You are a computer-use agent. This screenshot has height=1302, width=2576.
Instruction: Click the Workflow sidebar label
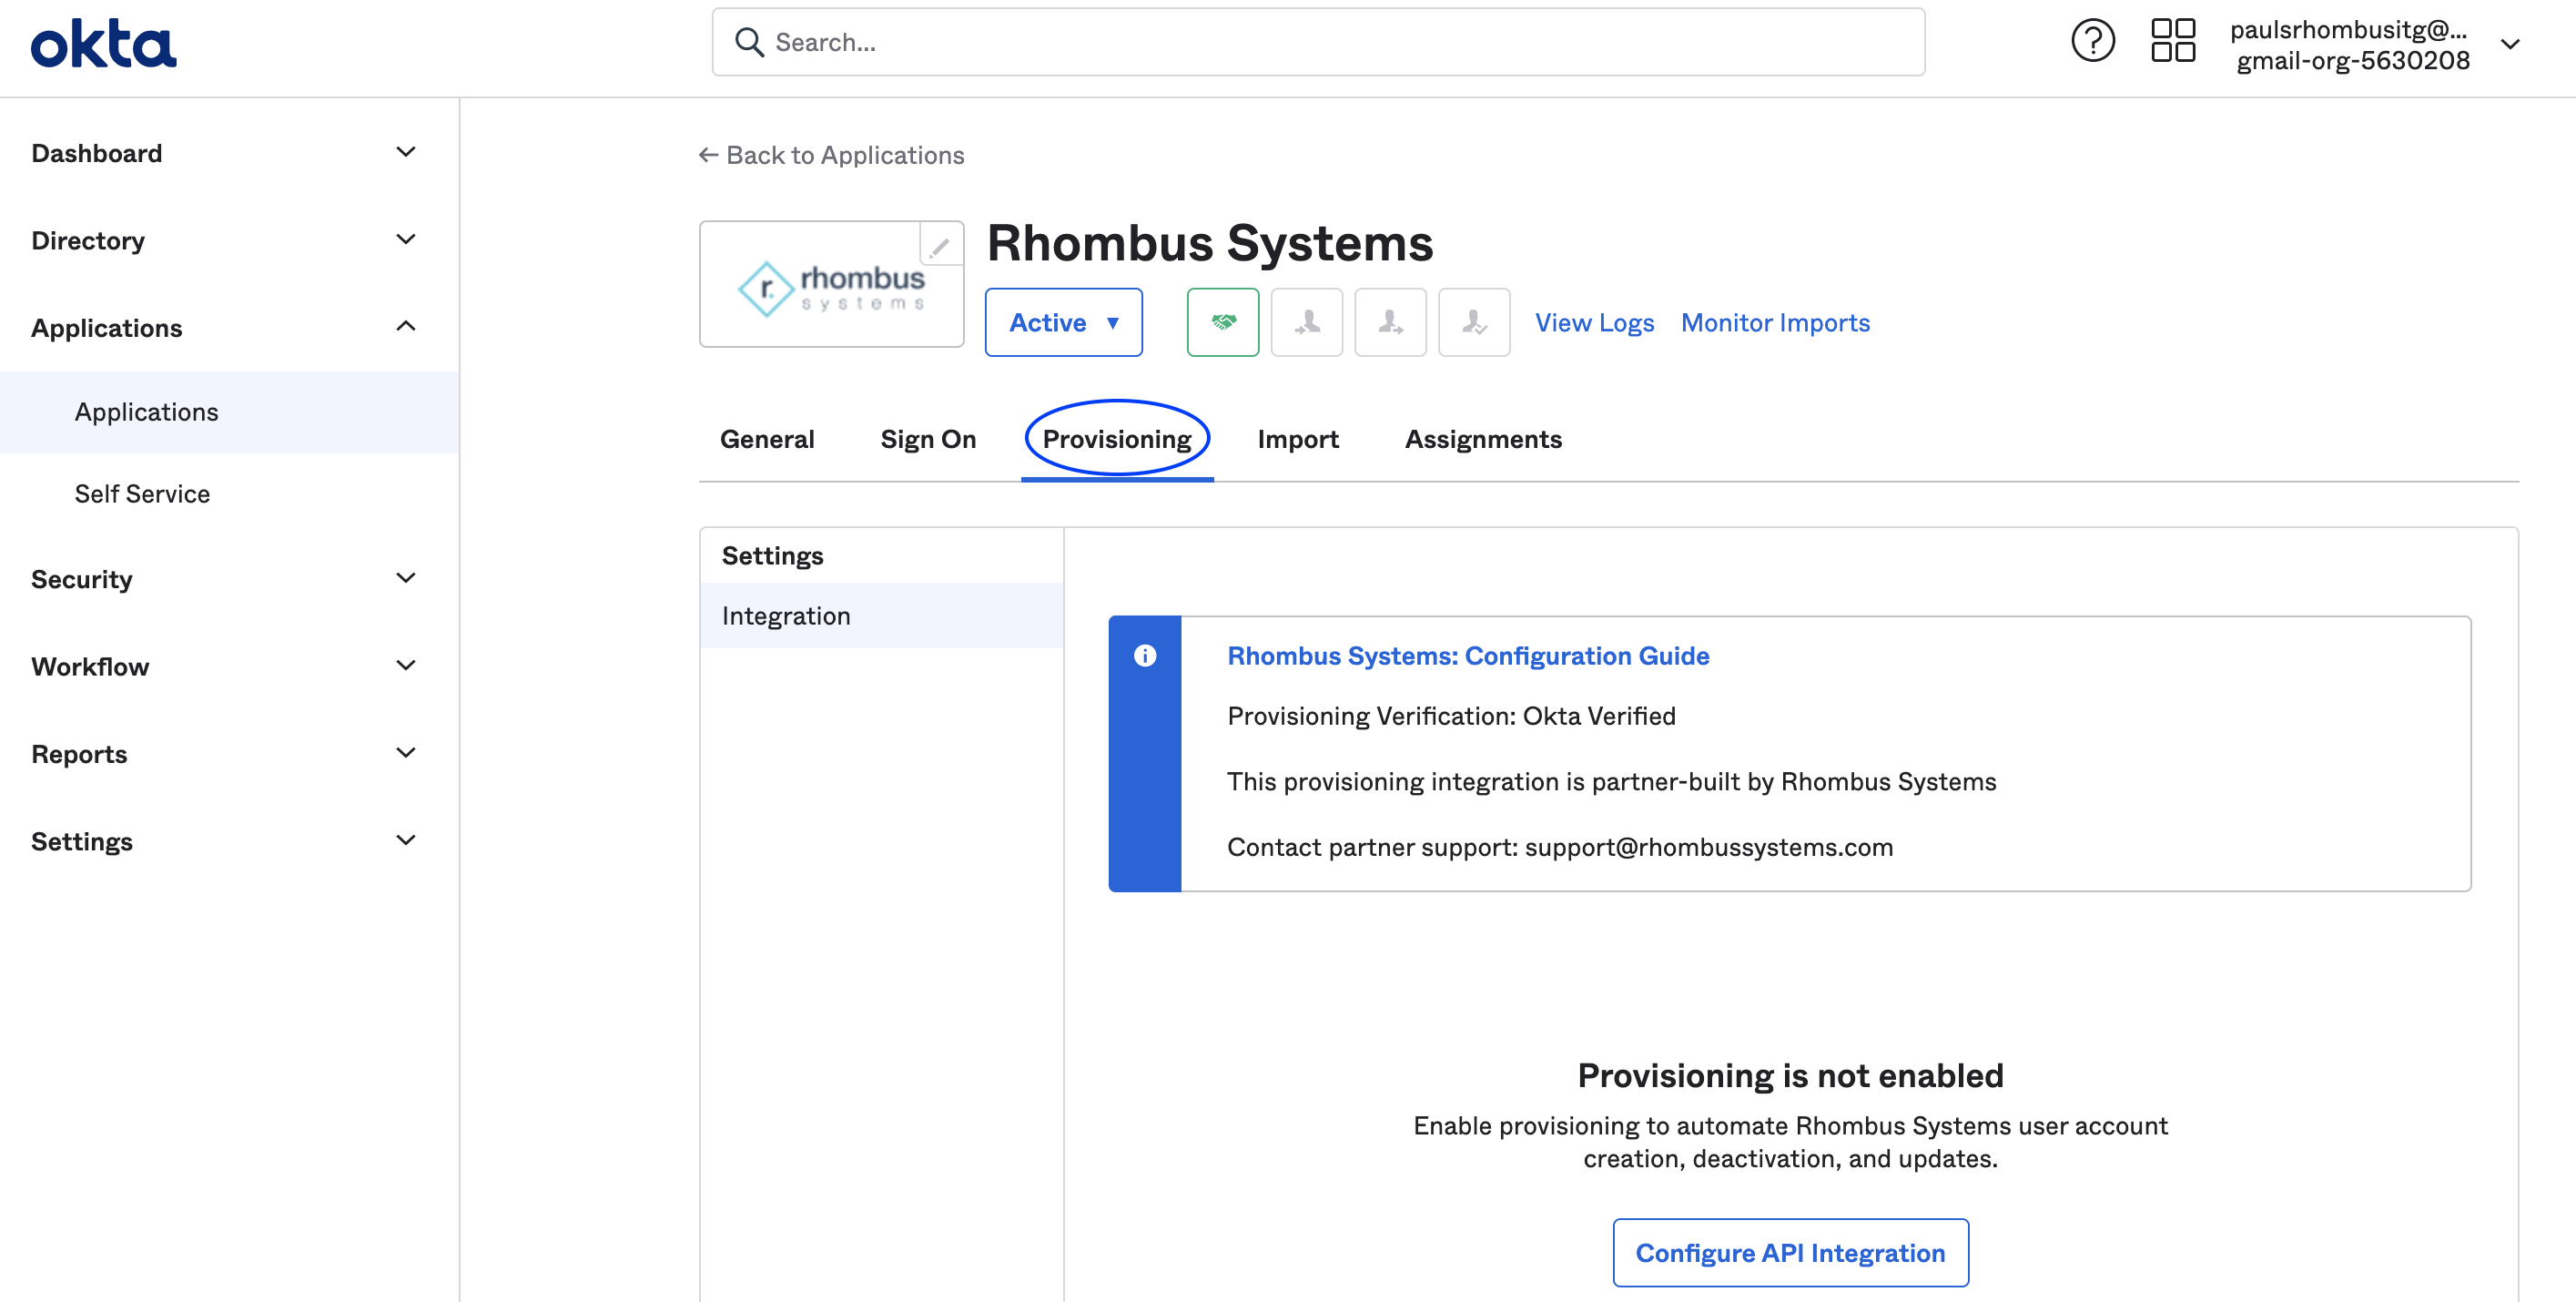pyautogui.click(x=90, y=666)
